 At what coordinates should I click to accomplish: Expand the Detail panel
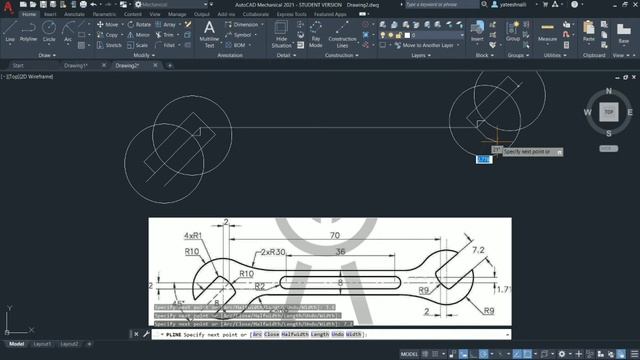(287, 55)
